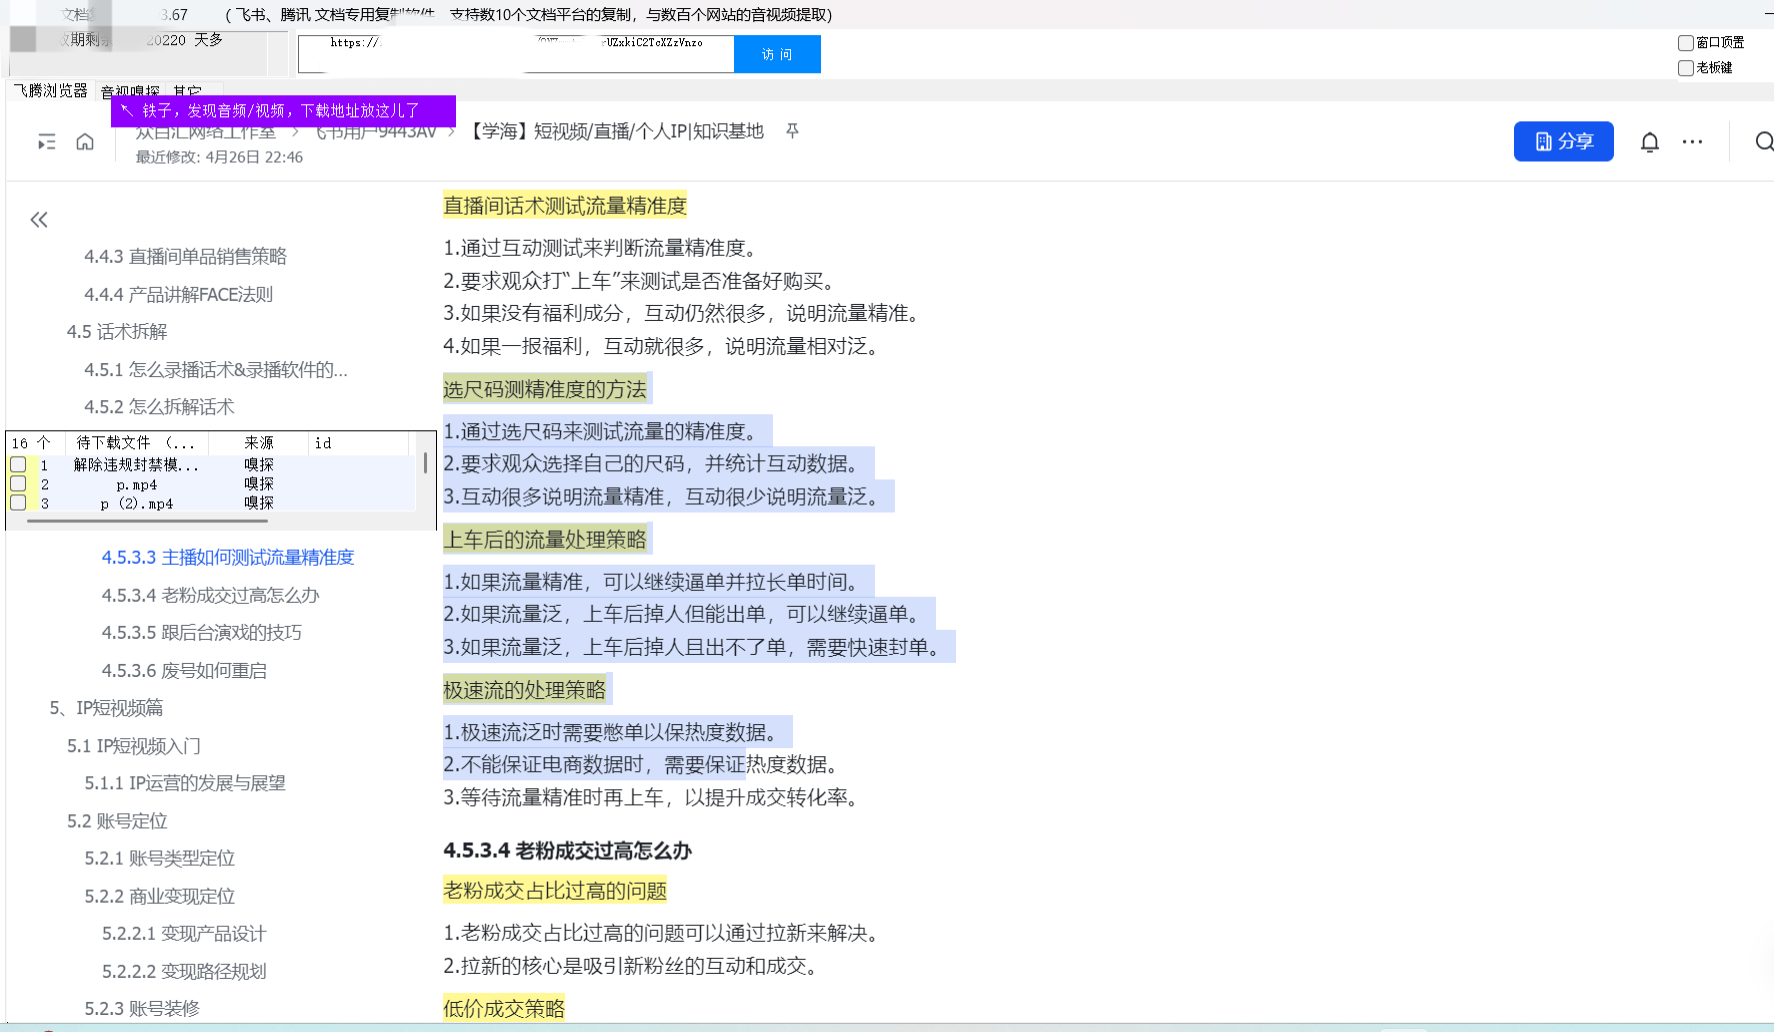Collapse the sidebar with the double-chevron icon
The image size is (1774, 1032).
(39, 219)
